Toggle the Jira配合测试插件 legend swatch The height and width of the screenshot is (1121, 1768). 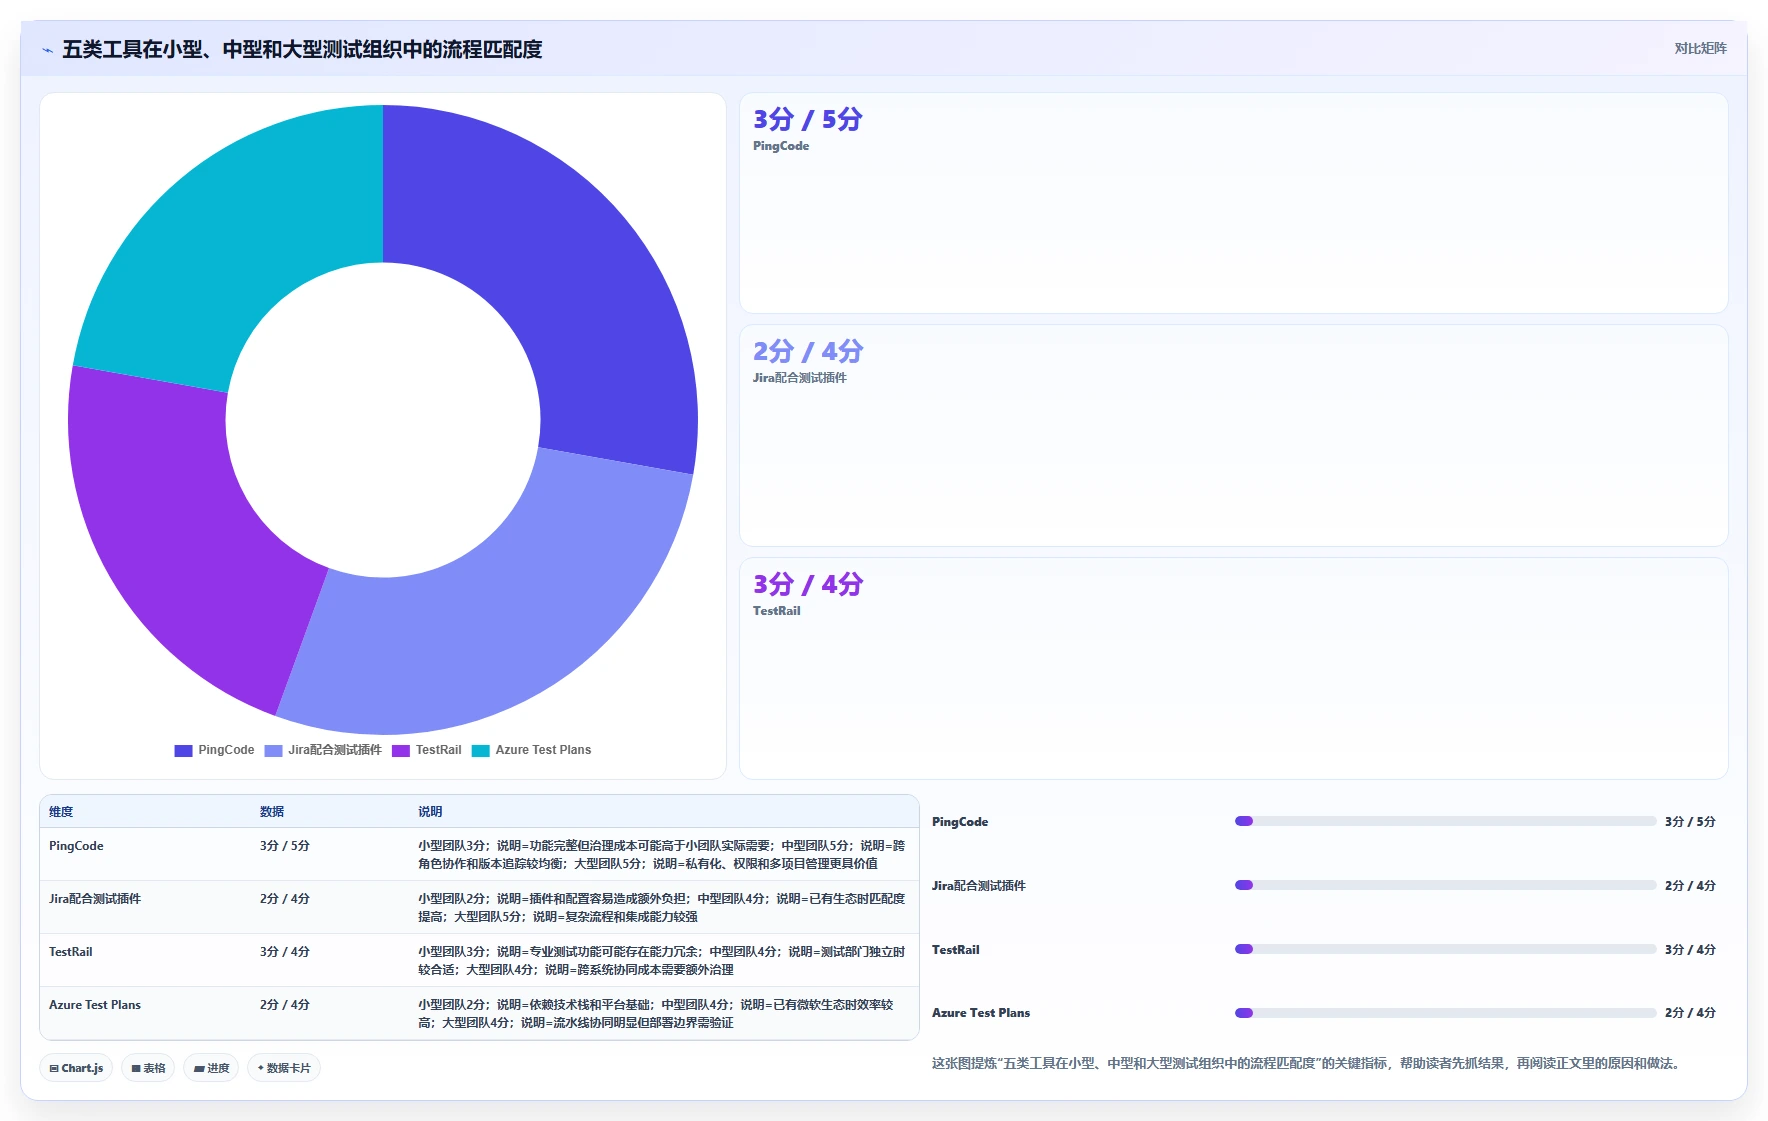click(273, 751)
